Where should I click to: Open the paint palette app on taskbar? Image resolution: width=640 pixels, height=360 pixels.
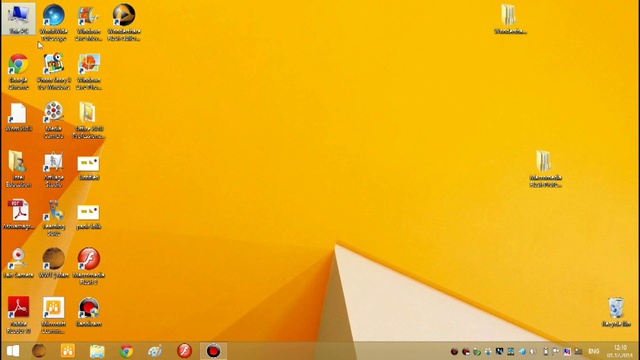pyautogui.click(x=155, y=351)
